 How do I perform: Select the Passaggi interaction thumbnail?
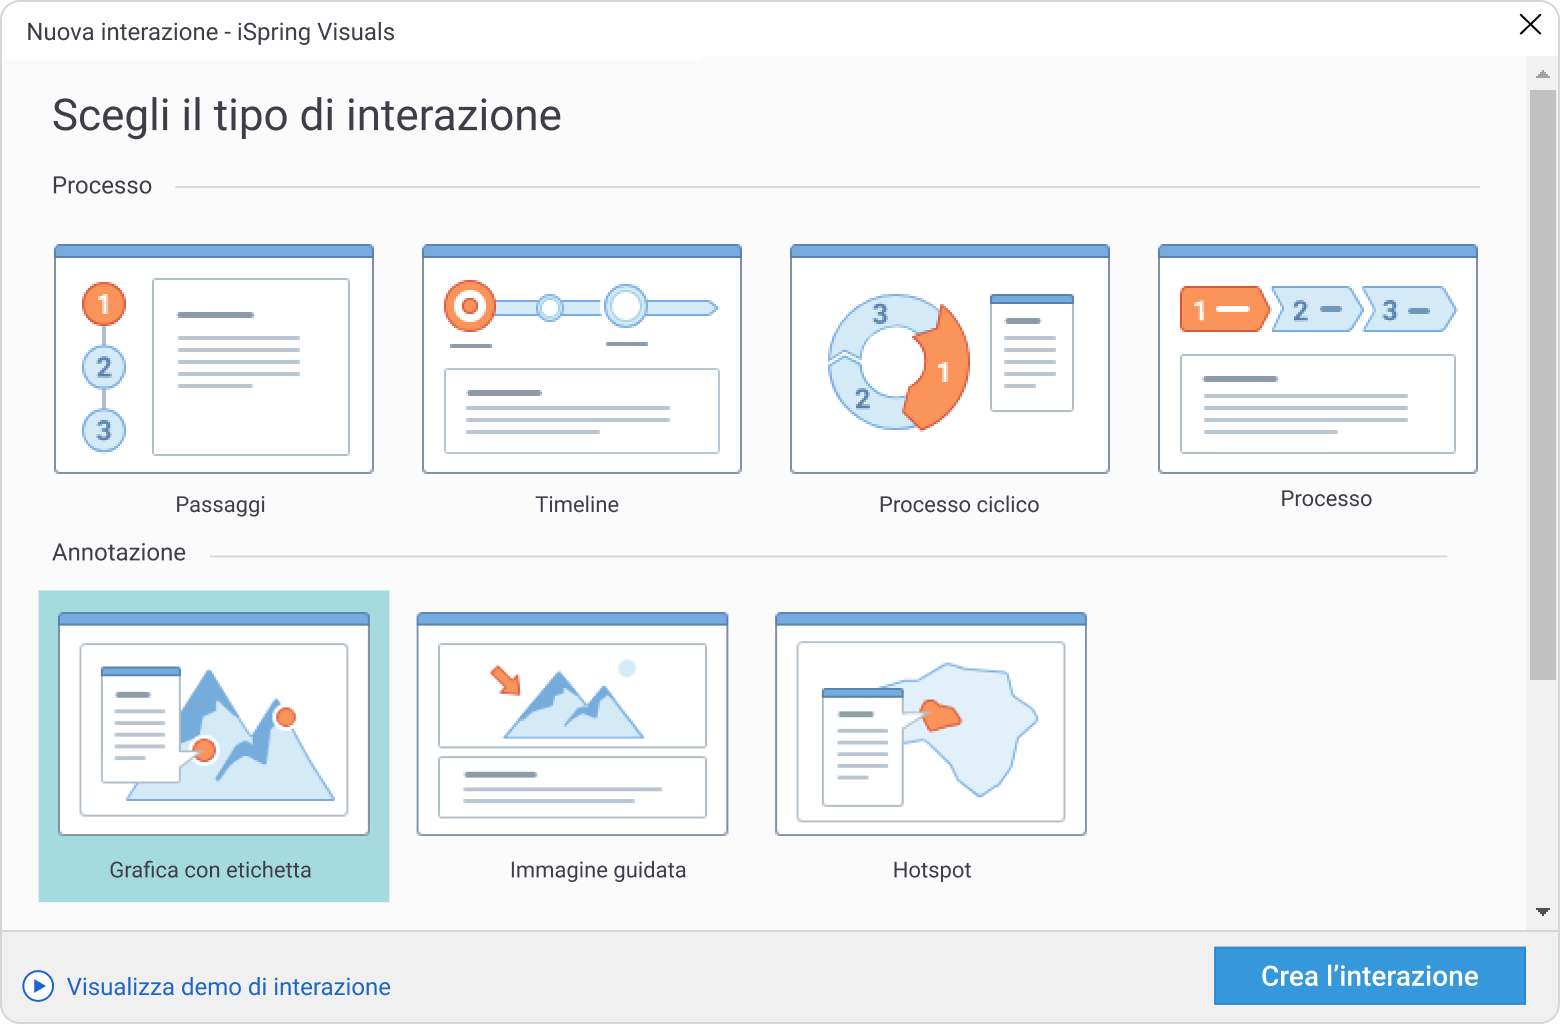click(214, 359)
